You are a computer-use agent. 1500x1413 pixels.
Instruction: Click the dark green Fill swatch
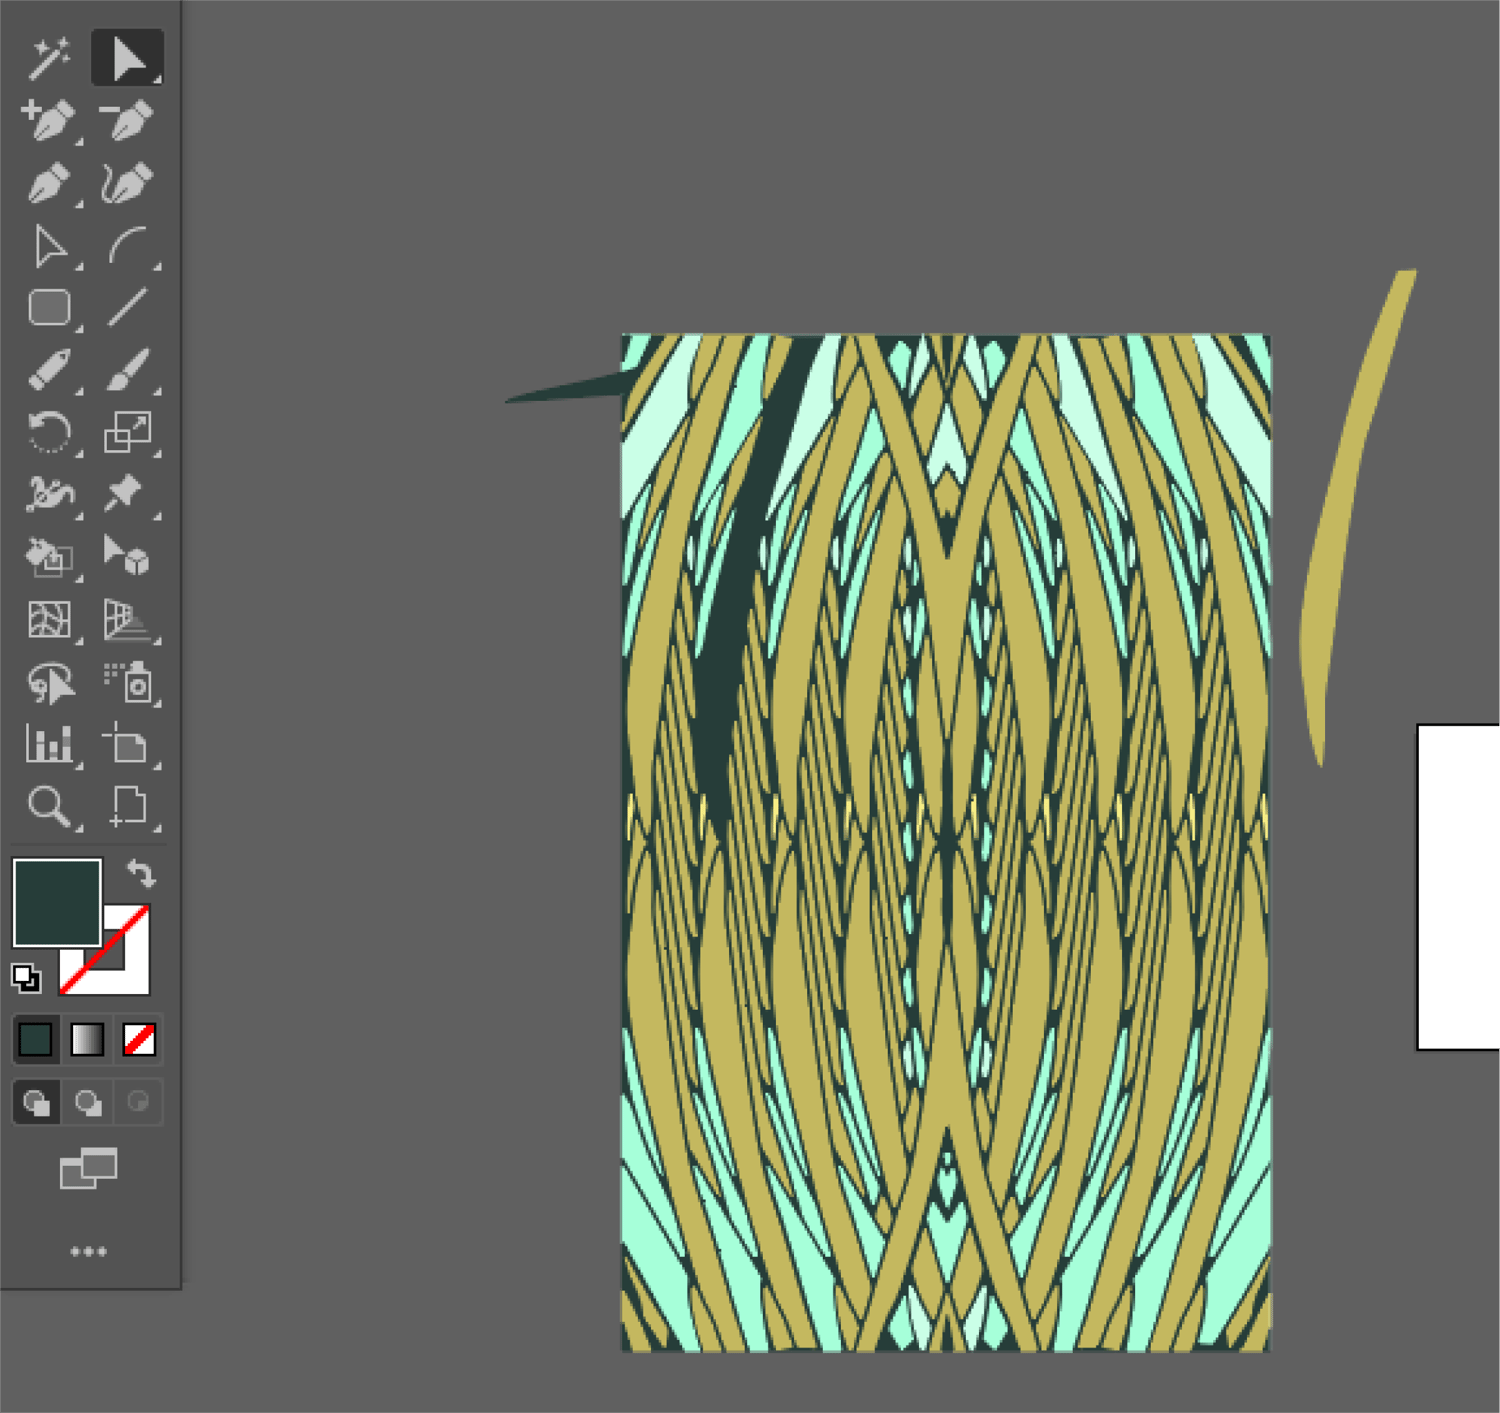tap(56, 902)
